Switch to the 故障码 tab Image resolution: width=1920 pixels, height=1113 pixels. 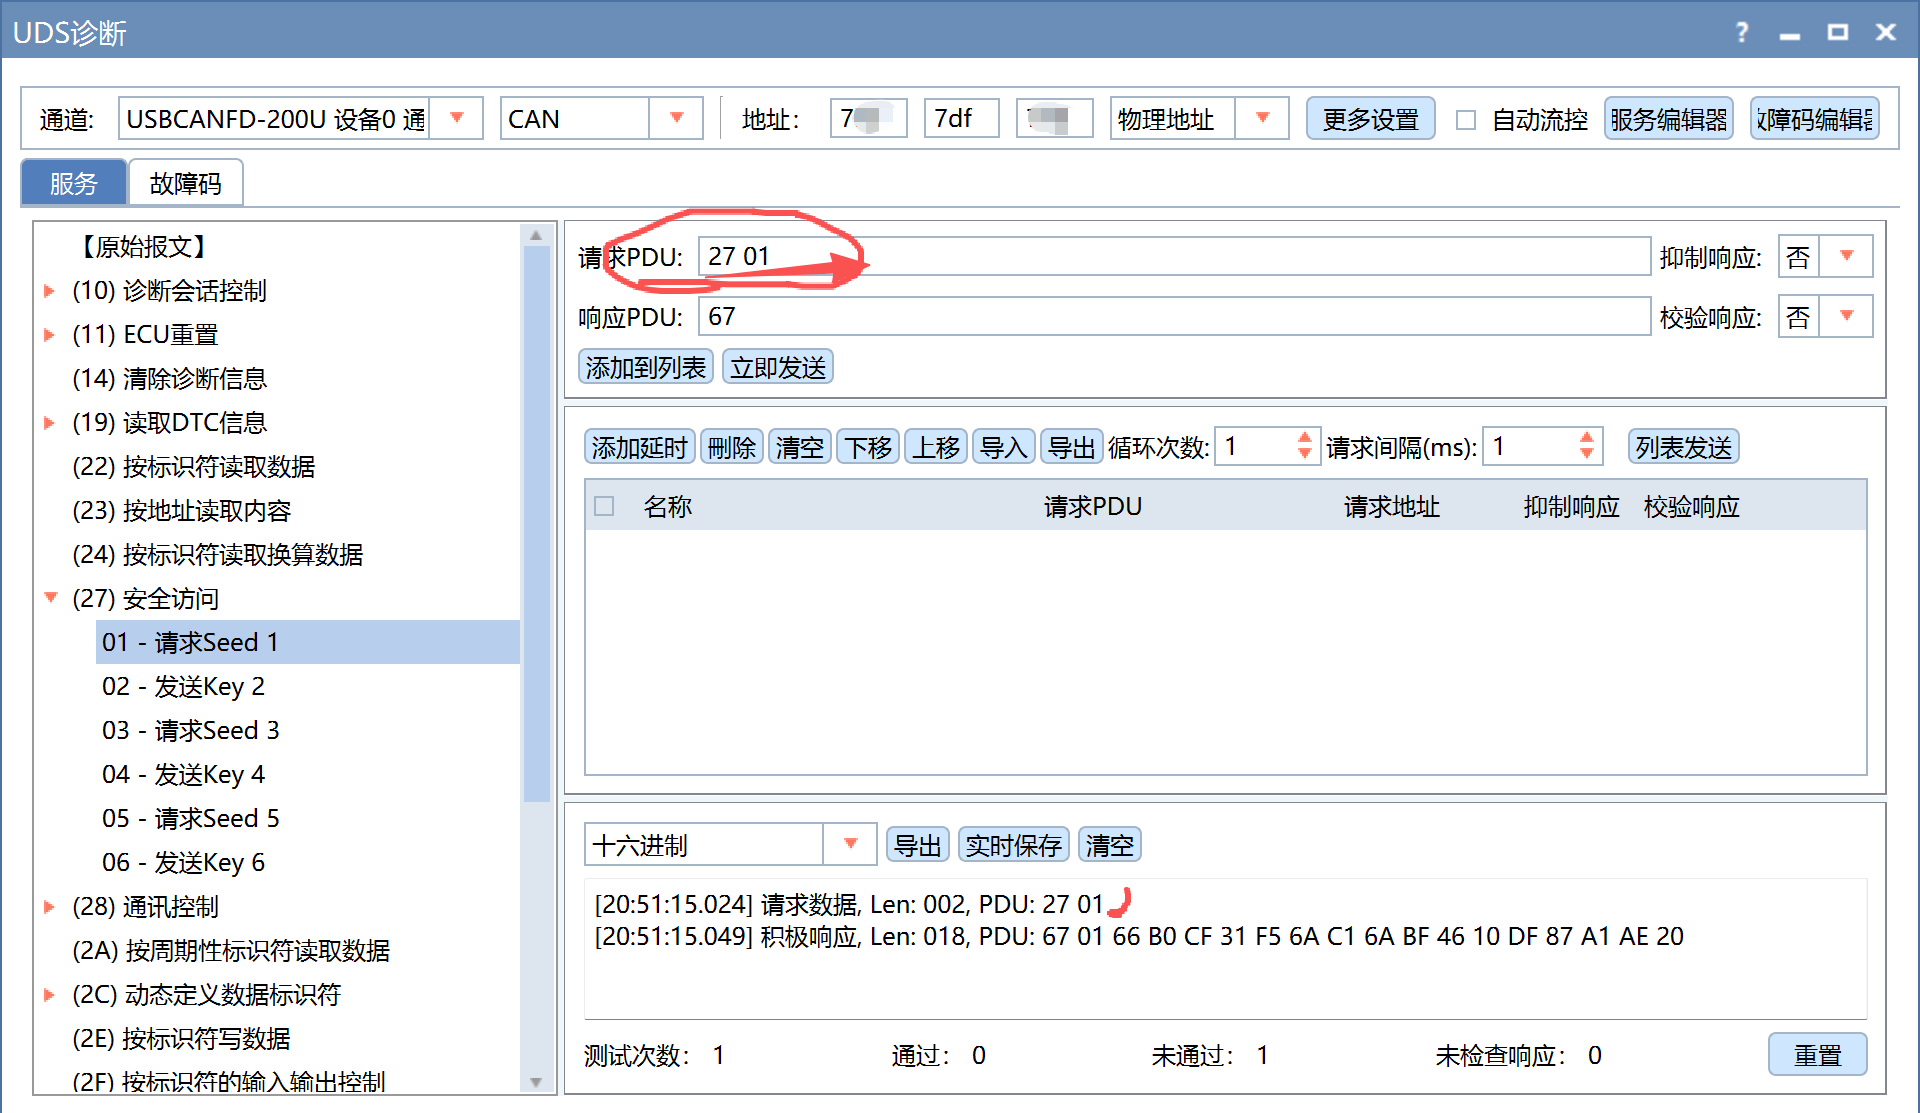[186, 183]
